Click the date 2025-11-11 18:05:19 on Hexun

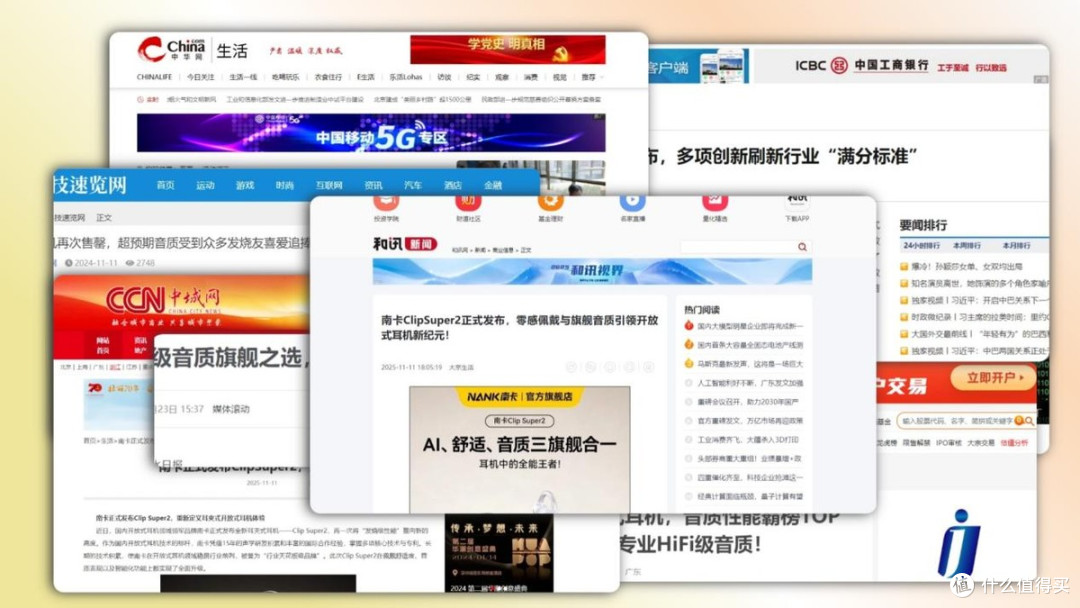411,368
